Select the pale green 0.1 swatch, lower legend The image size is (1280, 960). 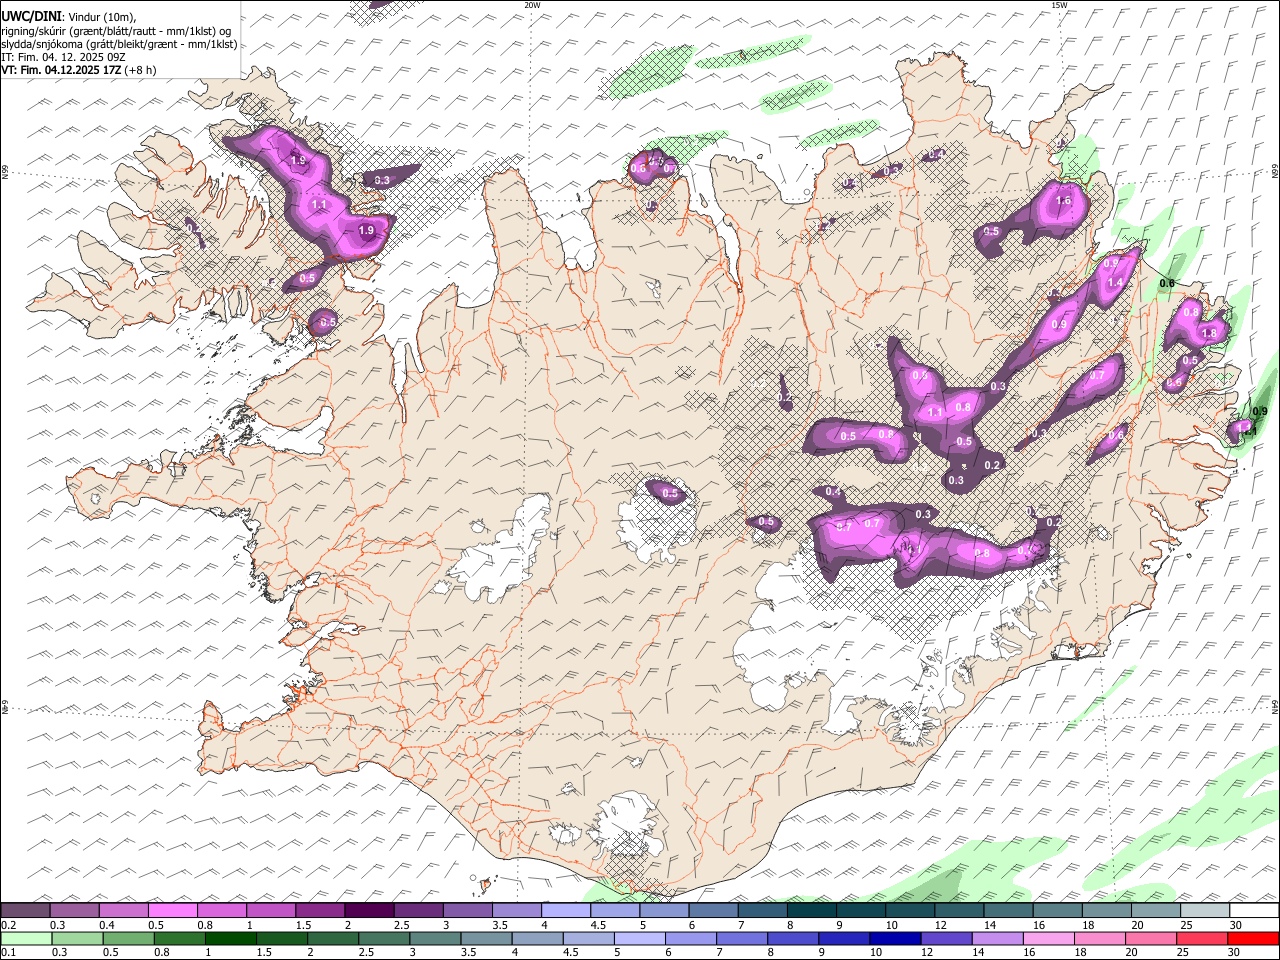click(x=26, y=938)
